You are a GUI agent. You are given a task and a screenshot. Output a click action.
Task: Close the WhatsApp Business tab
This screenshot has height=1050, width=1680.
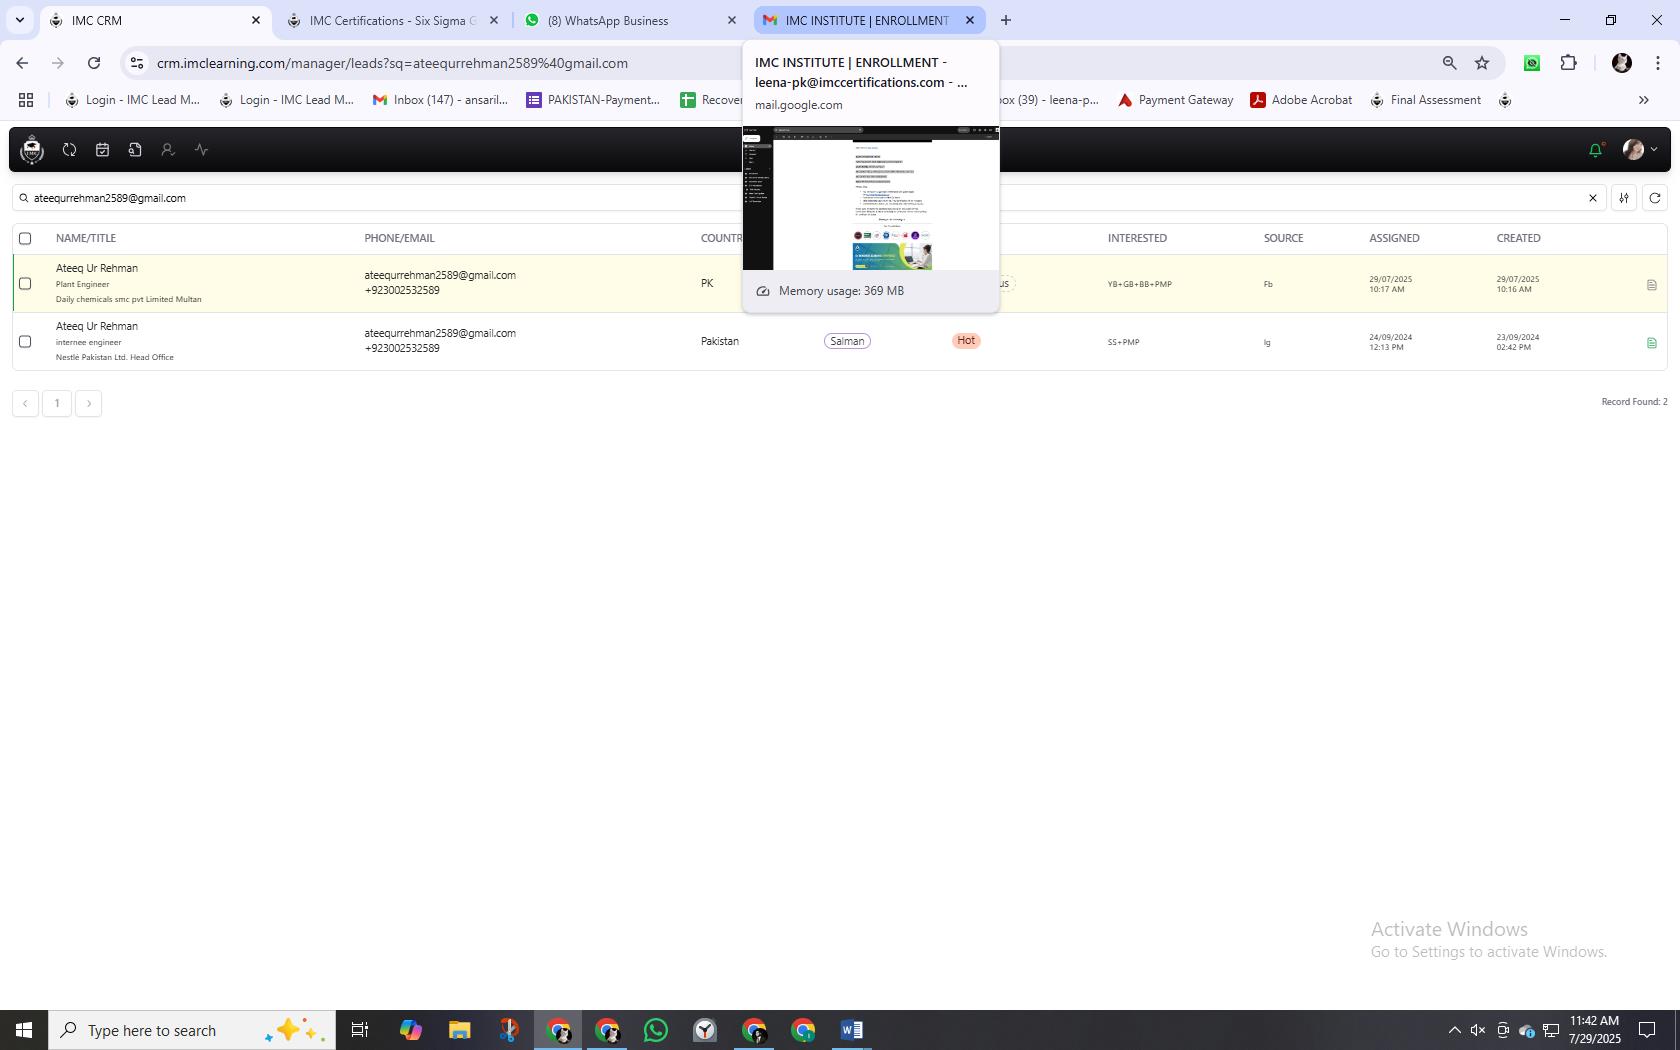click(731, 20)
